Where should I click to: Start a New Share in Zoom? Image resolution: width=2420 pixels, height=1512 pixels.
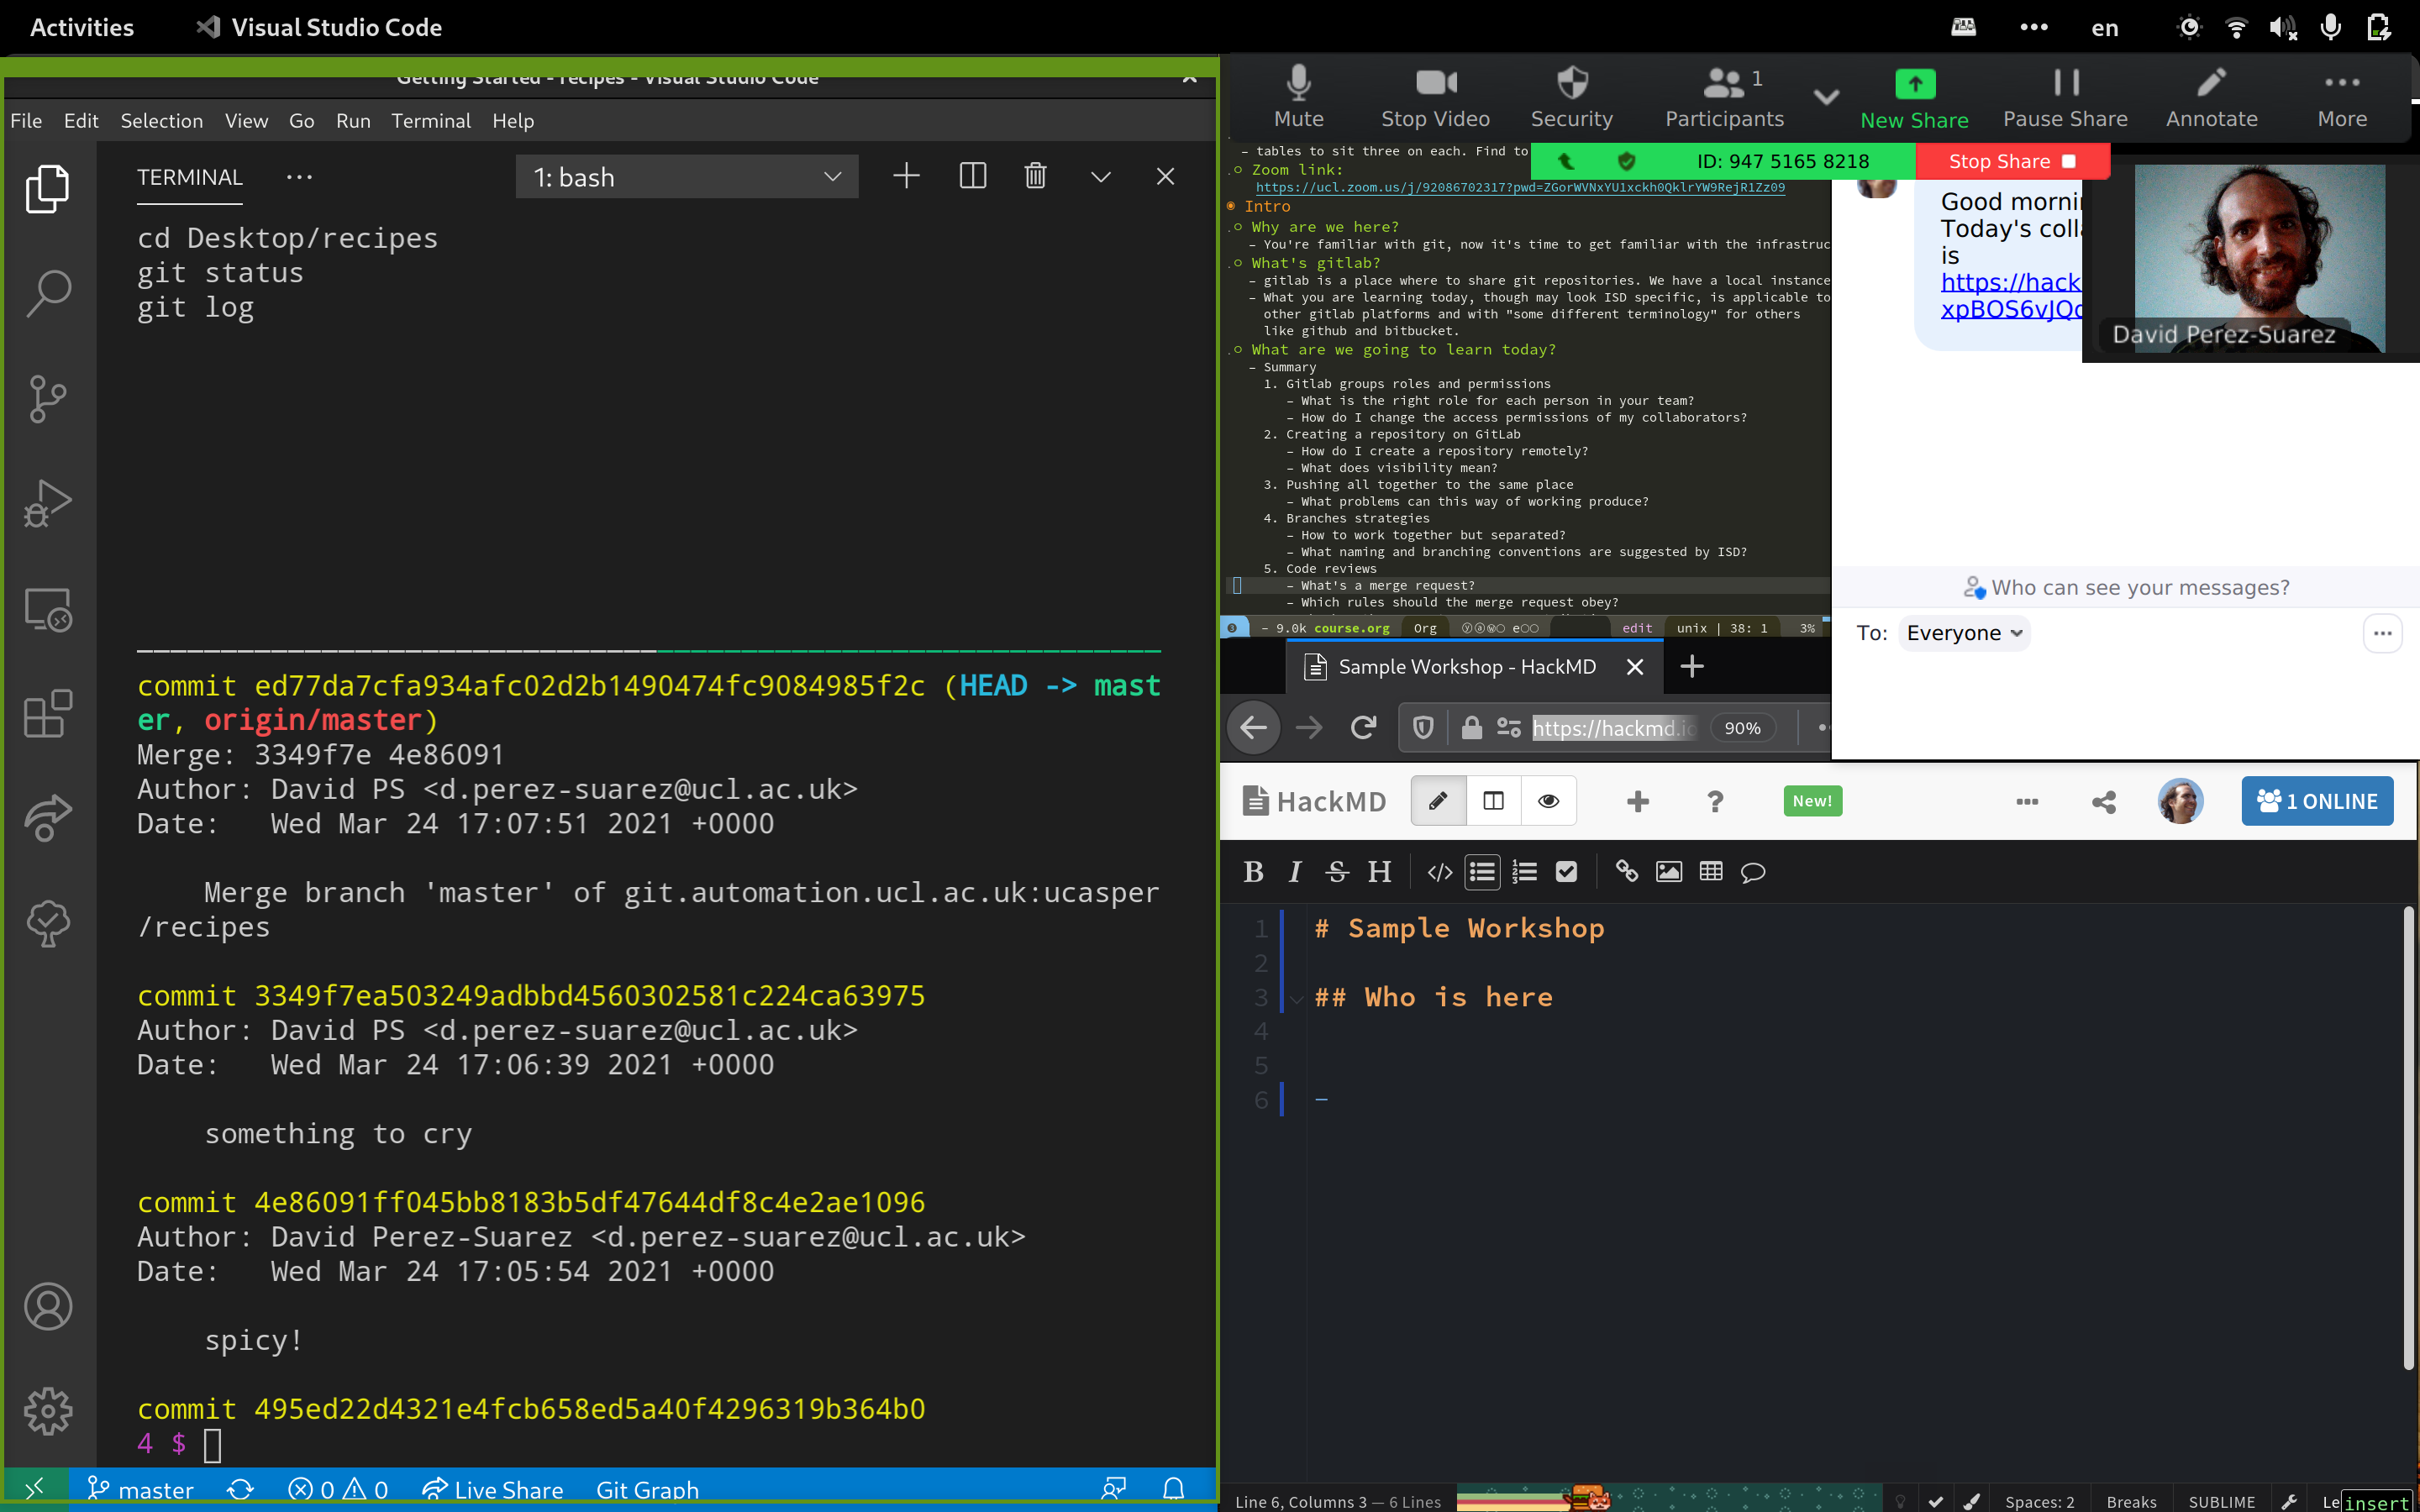(1914, 99)
